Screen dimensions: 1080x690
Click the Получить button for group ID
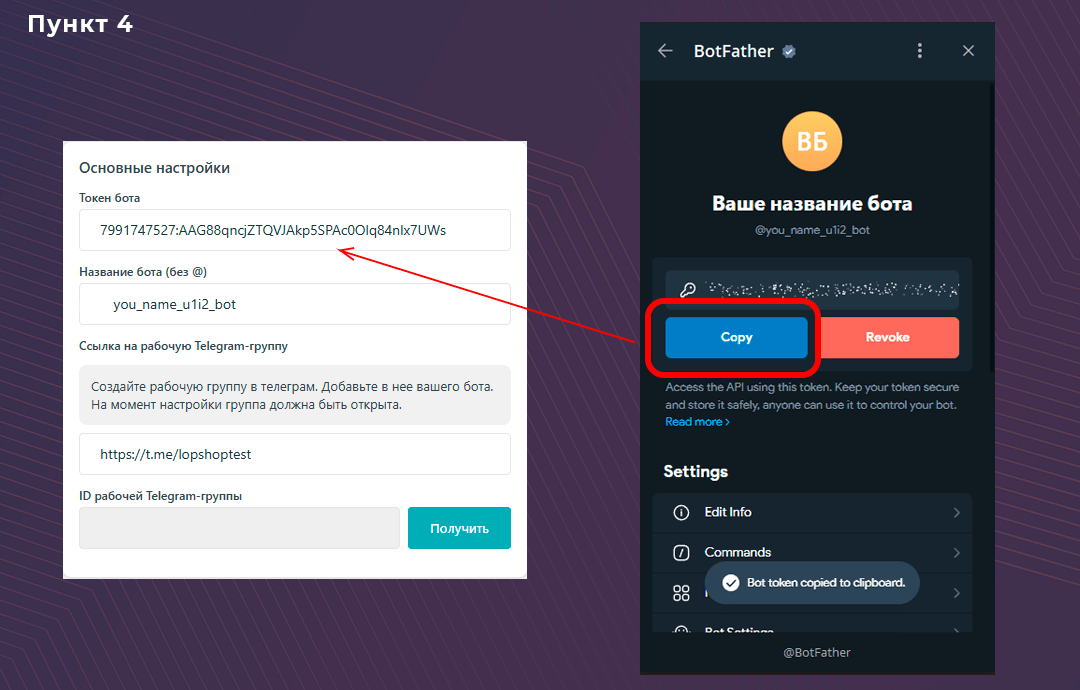[x=459, y=528]
